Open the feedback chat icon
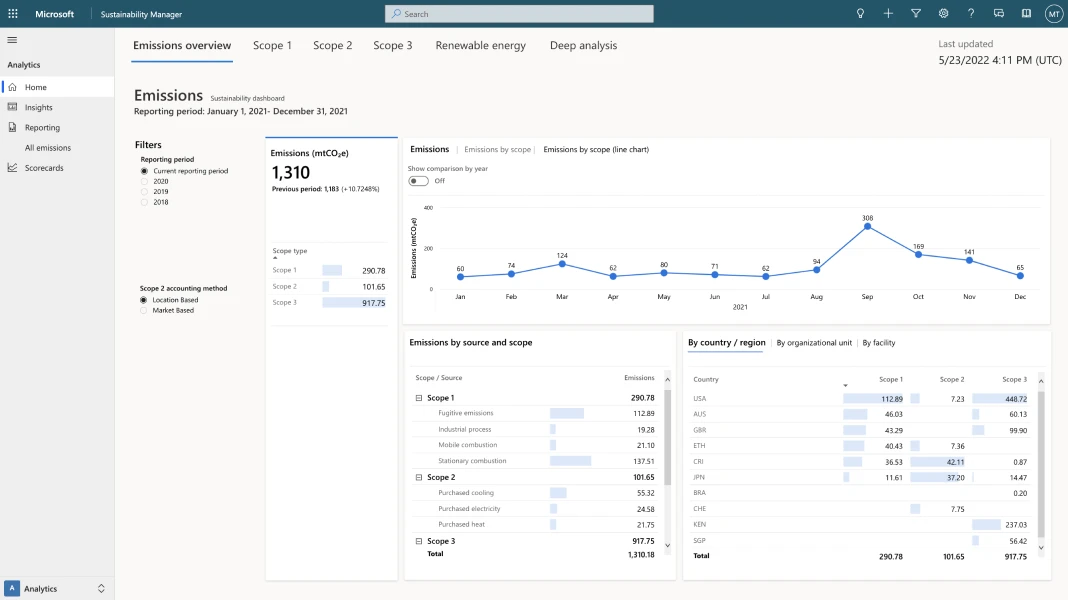The width and height of the screenshot is (1068, 600). coord(997,13)
